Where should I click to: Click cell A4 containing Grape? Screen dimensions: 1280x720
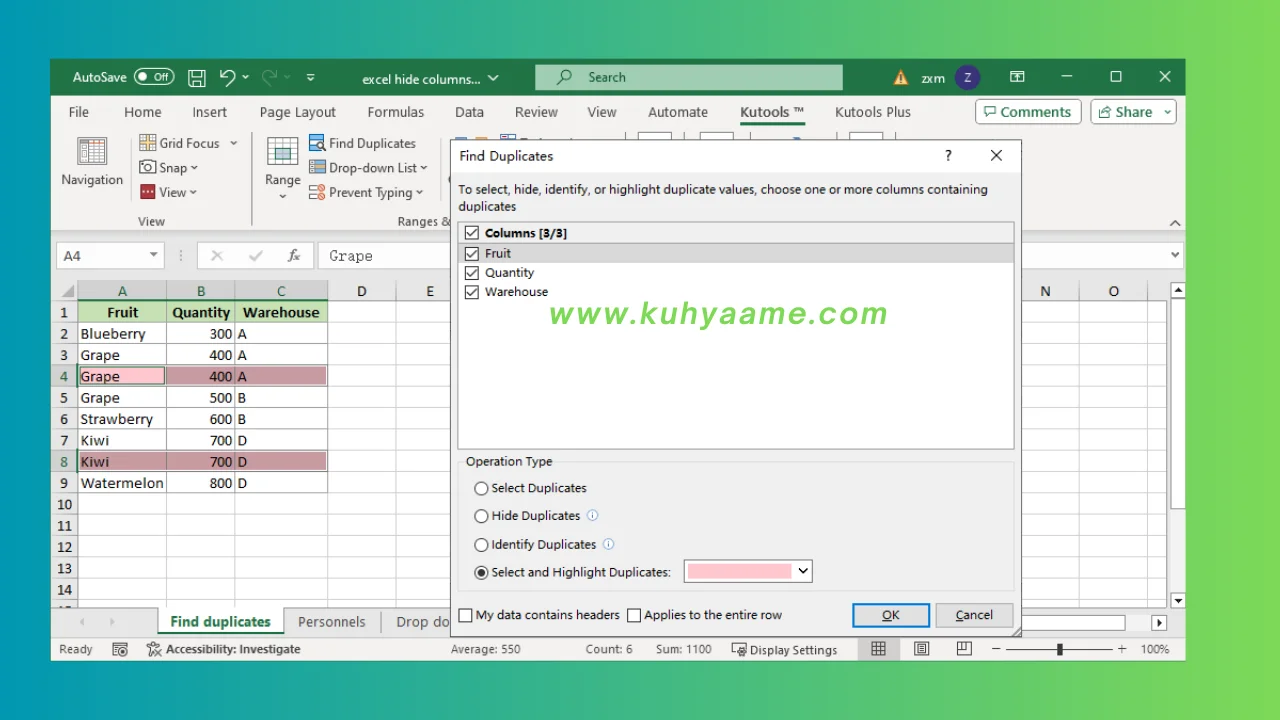(122, 376)
